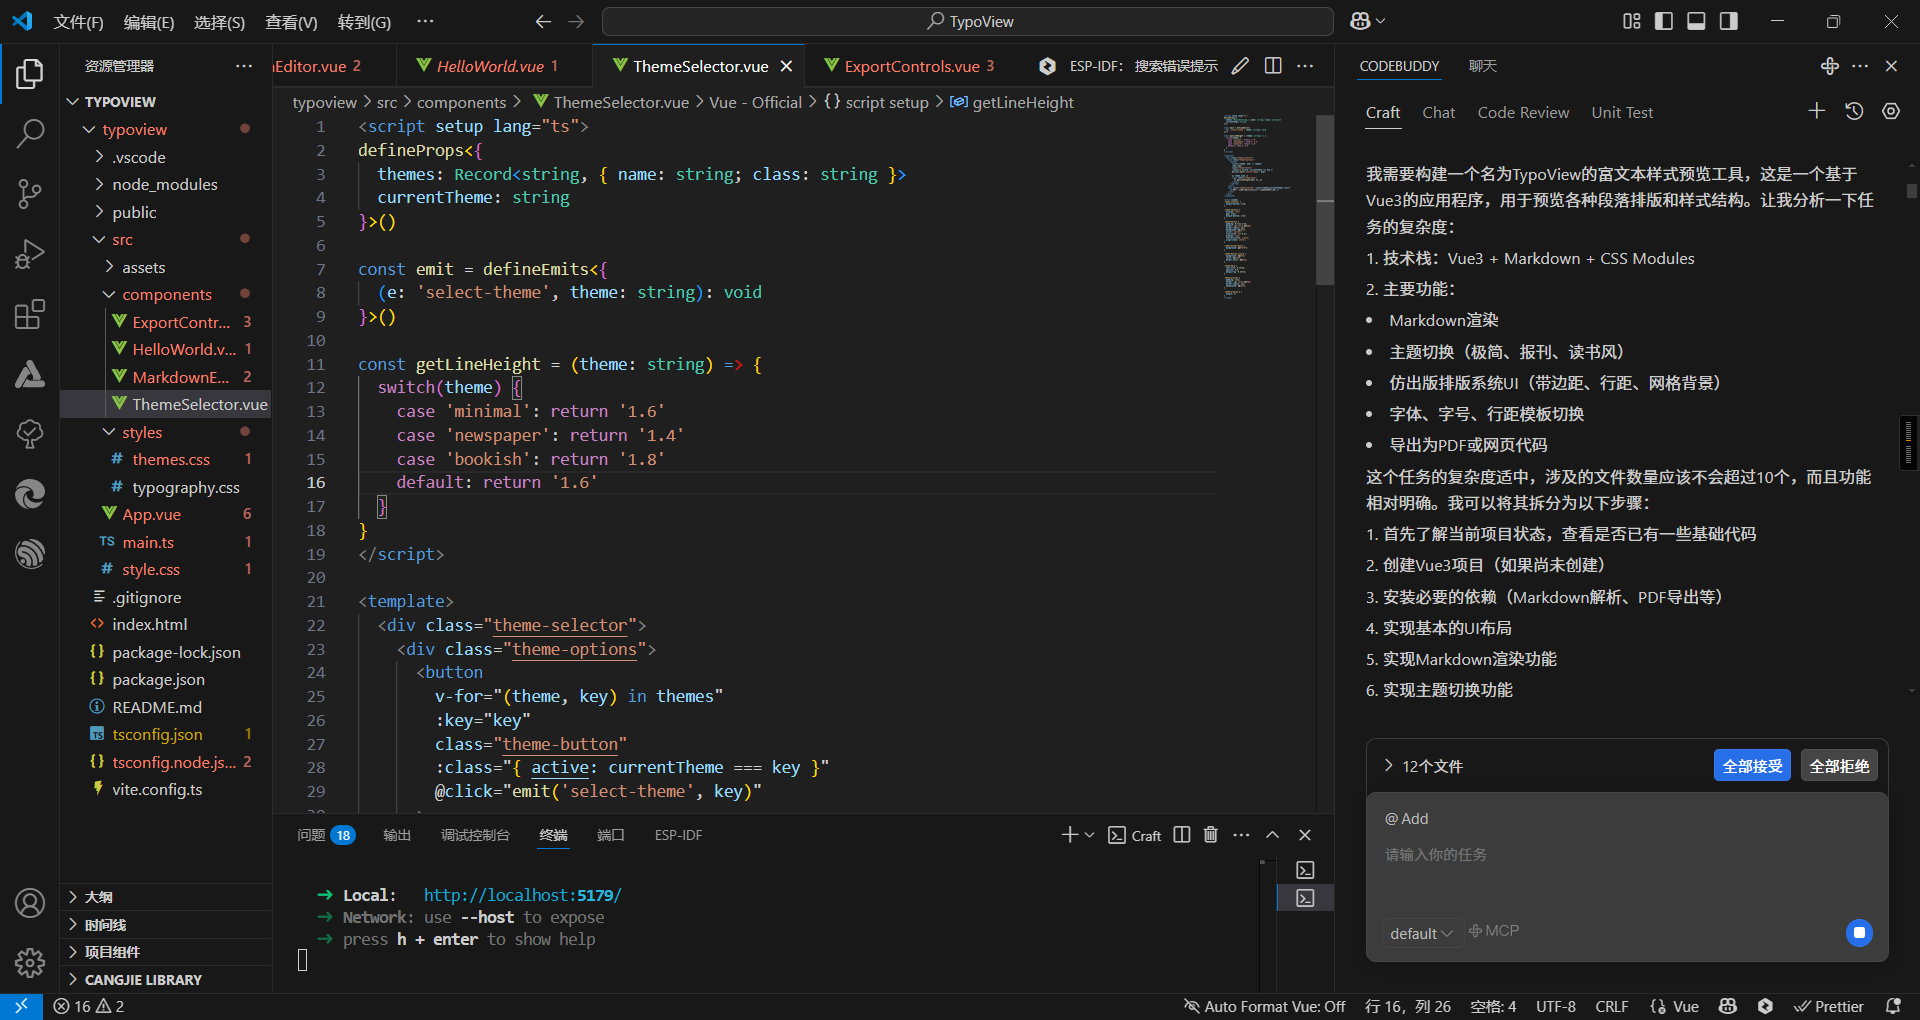This screenshot has width=1920, height=1020.
Task: Open the remote window indicator
Action: [21, 1006]
